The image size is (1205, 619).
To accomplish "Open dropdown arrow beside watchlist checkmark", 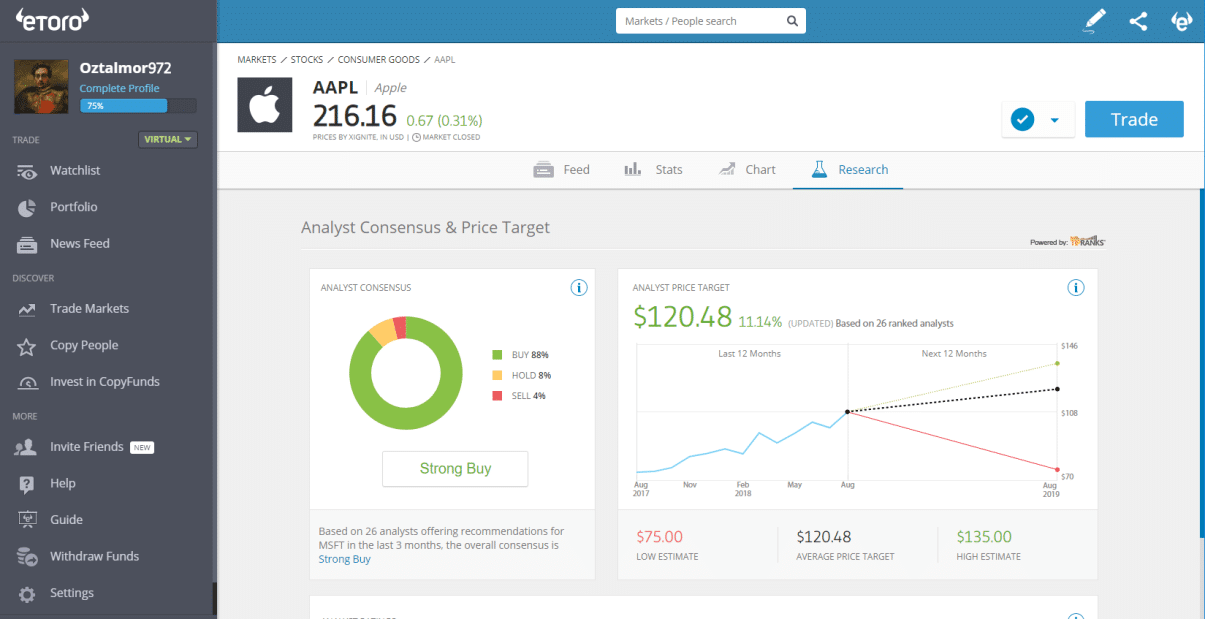I will pos(1054,120).
